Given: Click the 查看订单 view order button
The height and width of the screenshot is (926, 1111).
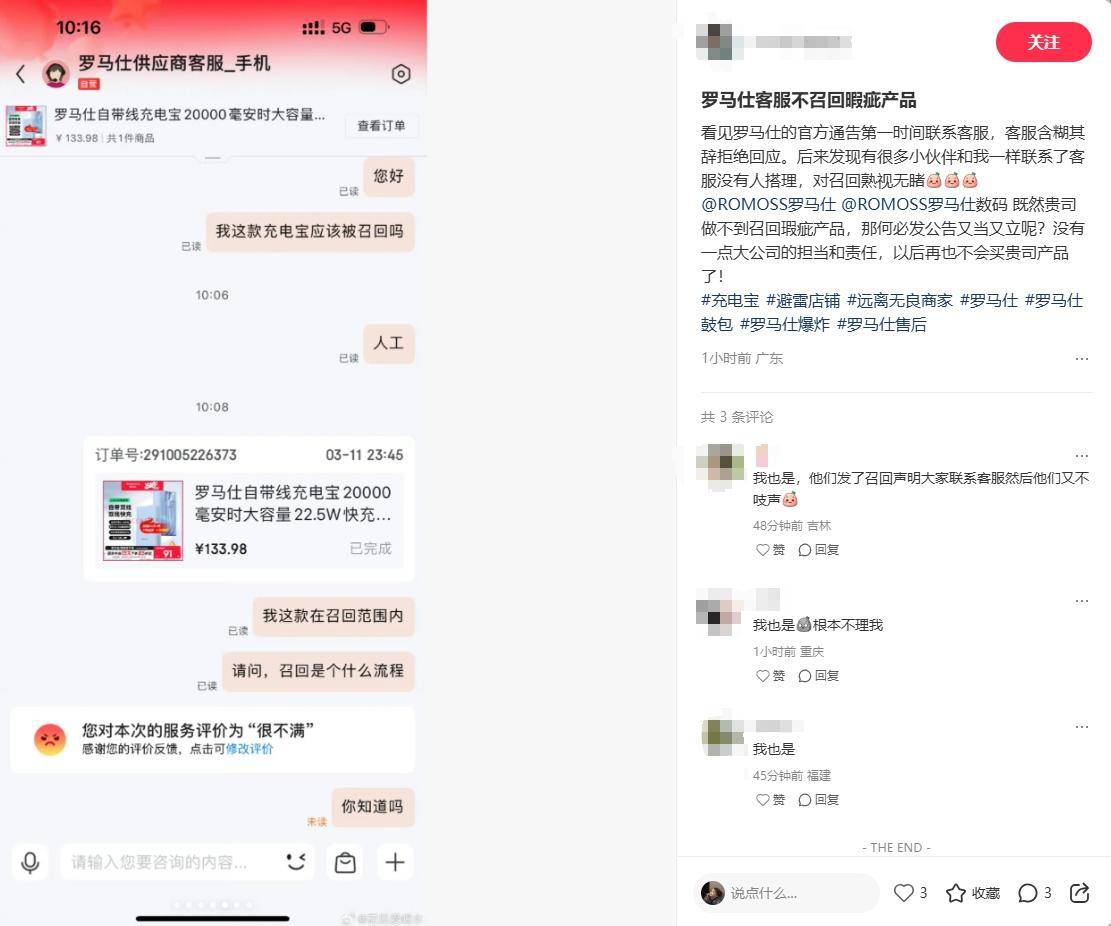Looking at the screenshot, I should tap(381, 125).
